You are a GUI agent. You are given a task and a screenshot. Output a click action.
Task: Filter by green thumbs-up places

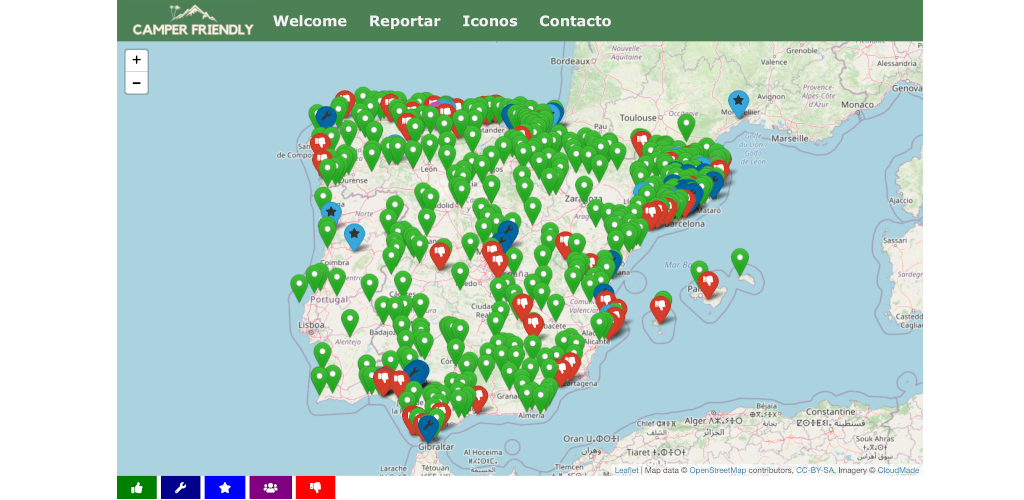click(x=136, y=488)
